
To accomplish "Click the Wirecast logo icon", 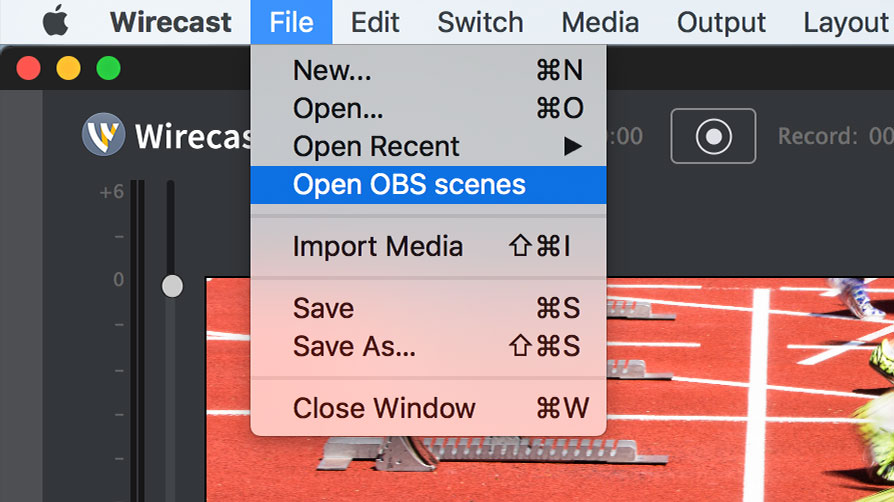I will 103,135.
